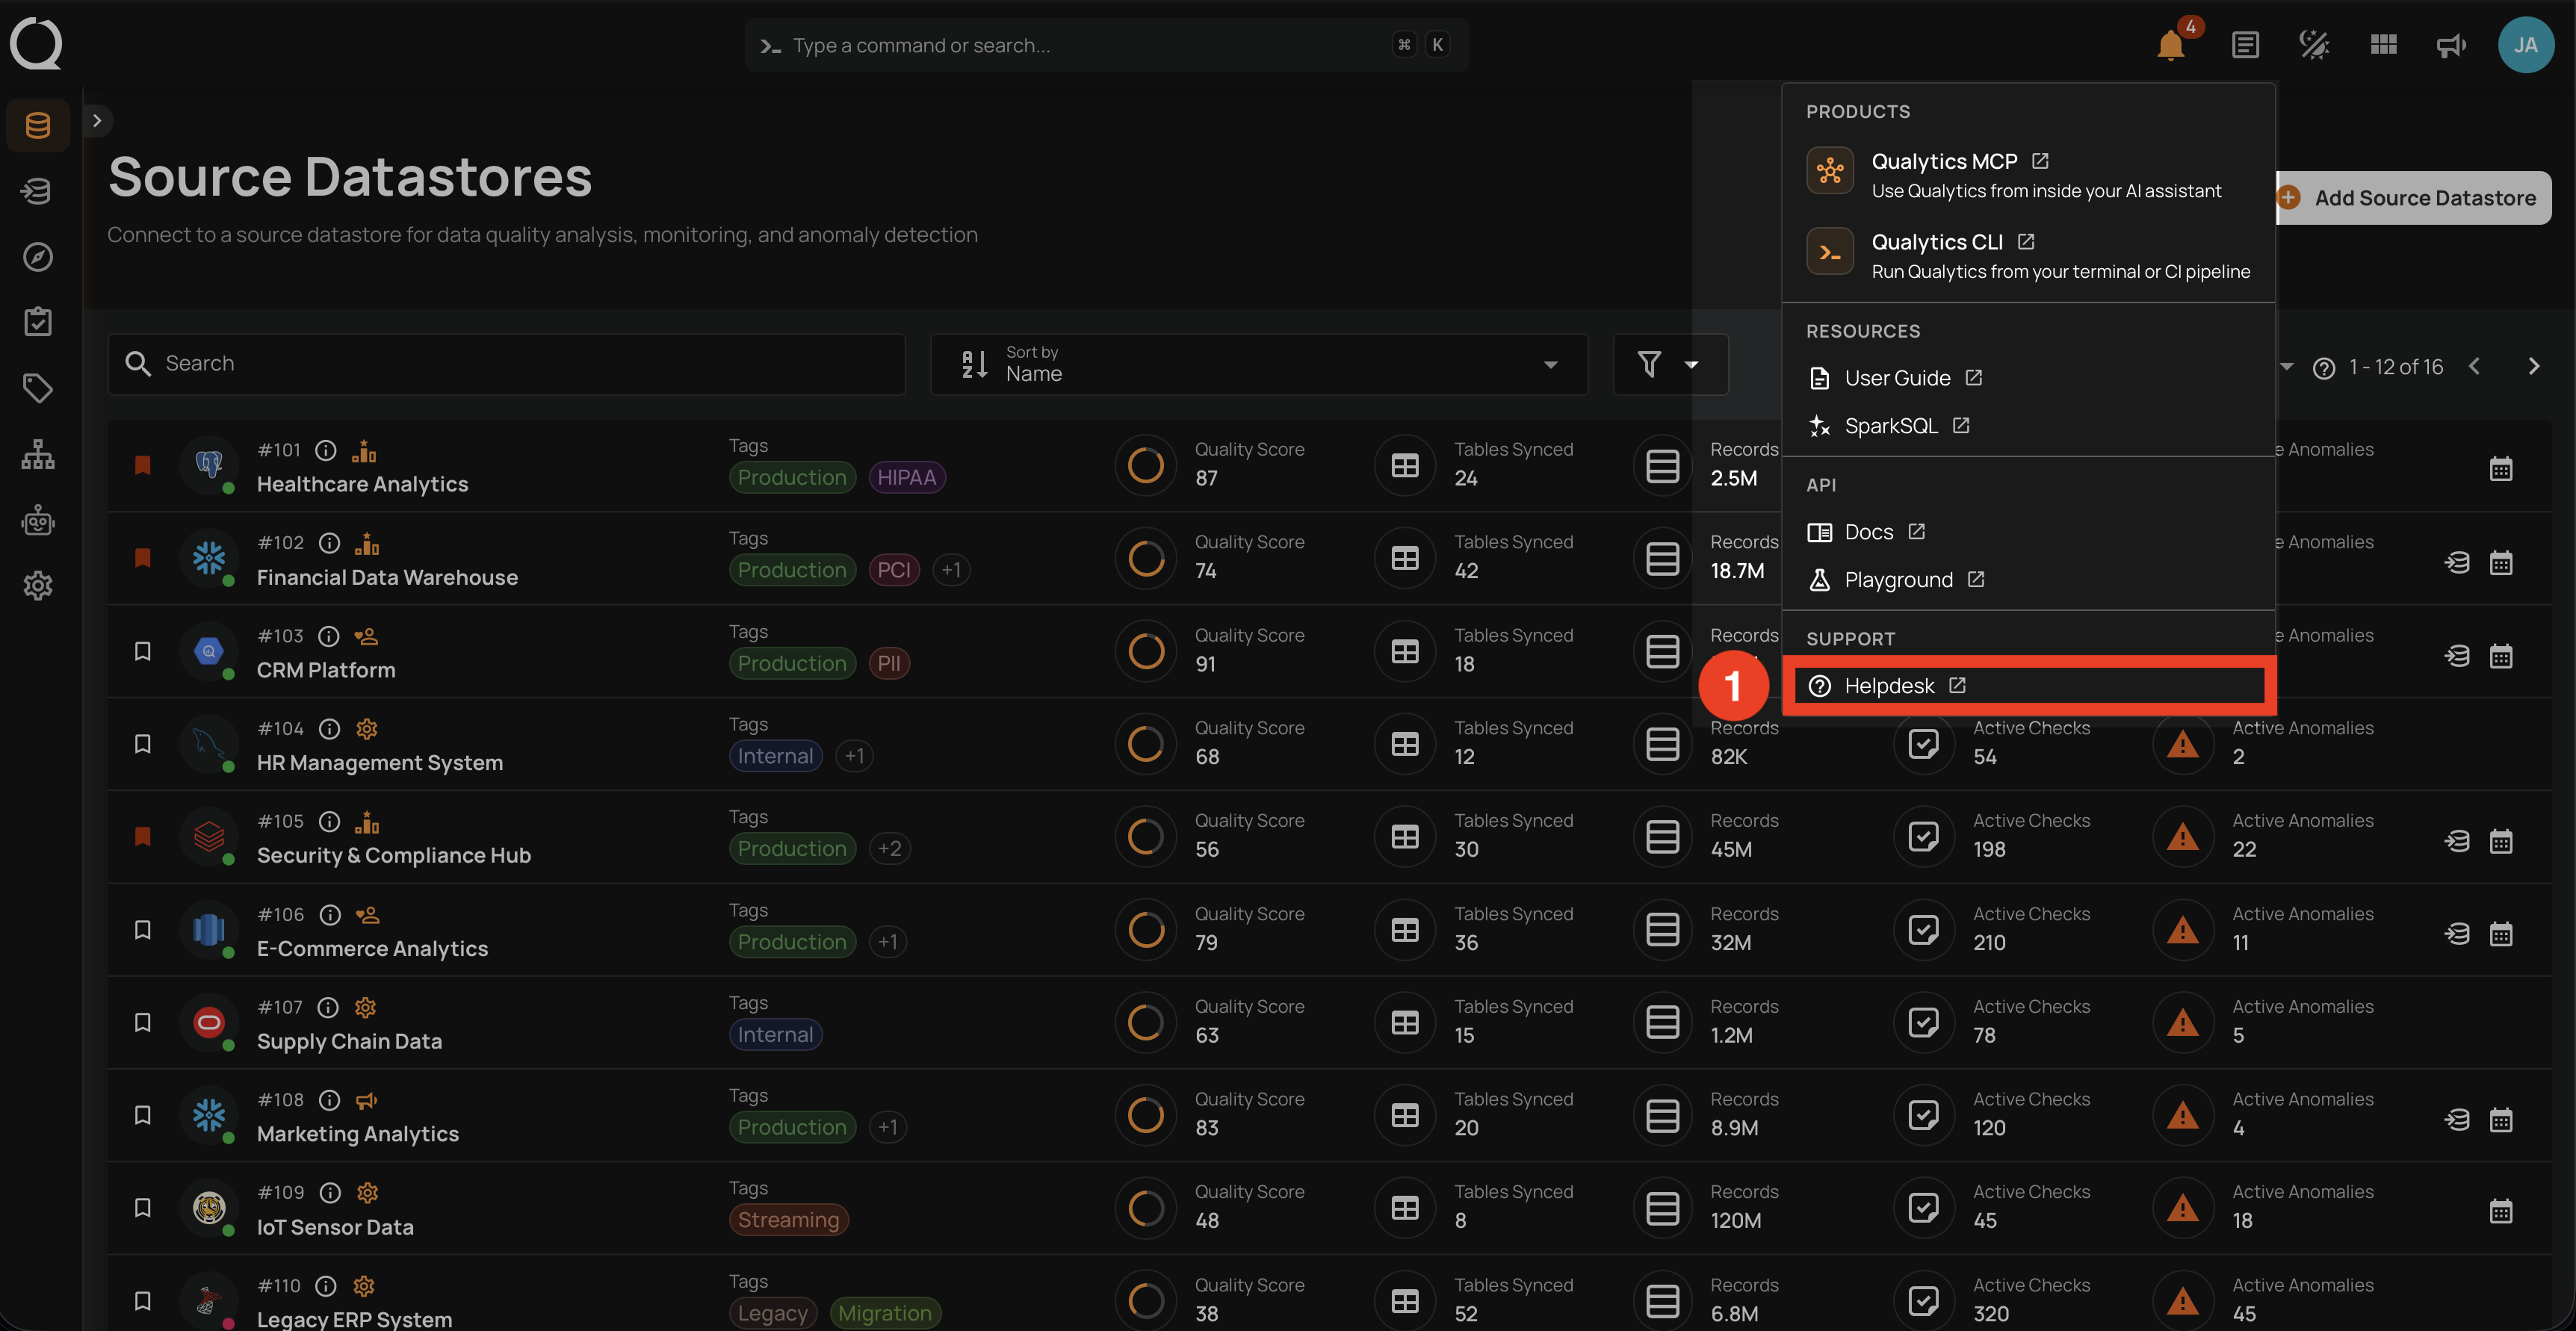This screenshot has height=1331, width=2576.
Task: Show info for datastore #101
Action: point(326,450)
